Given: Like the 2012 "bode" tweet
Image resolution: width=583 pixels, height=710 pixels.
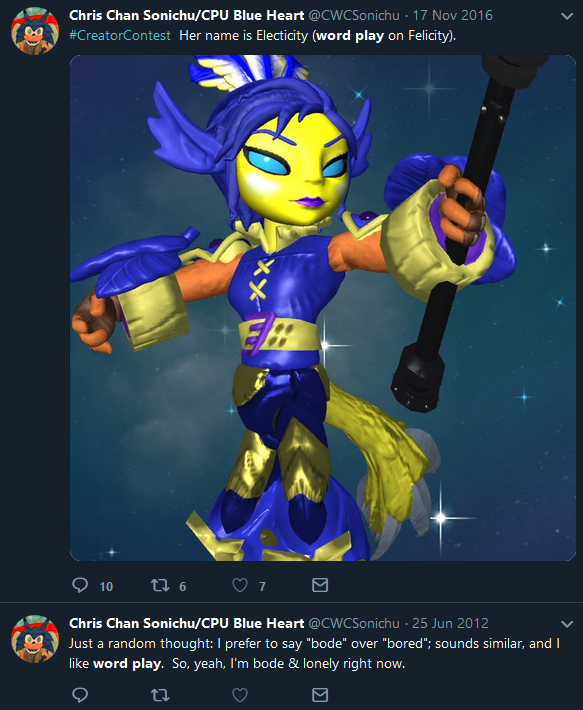Looking at the screenshot, I should pyautogui.click(x=240, y=695).
